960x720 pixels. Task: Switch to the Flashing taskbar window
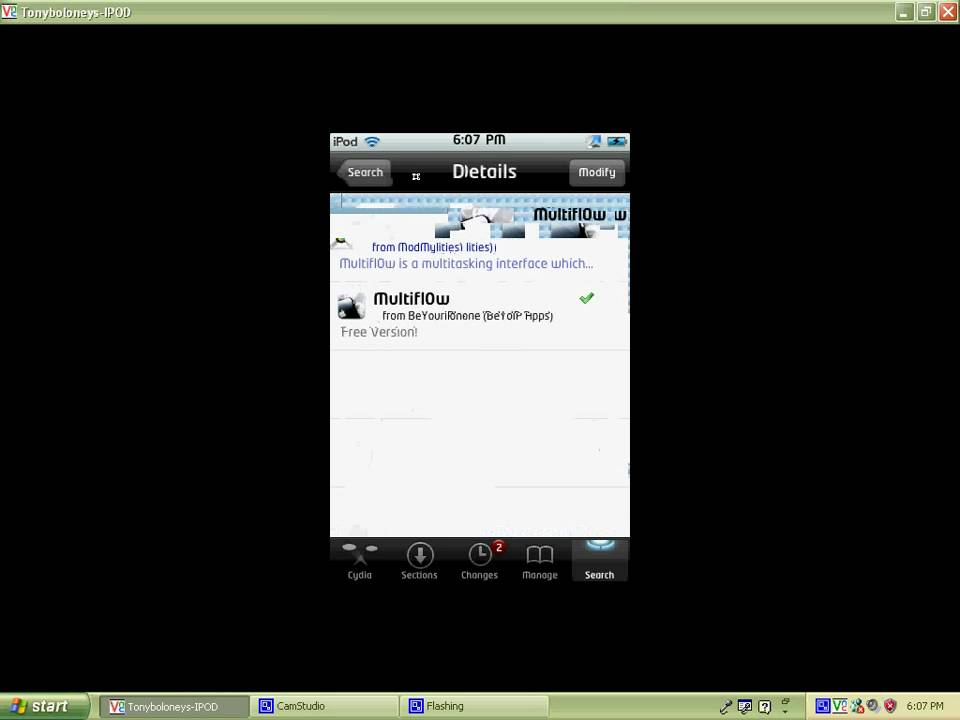coord(473,707)
